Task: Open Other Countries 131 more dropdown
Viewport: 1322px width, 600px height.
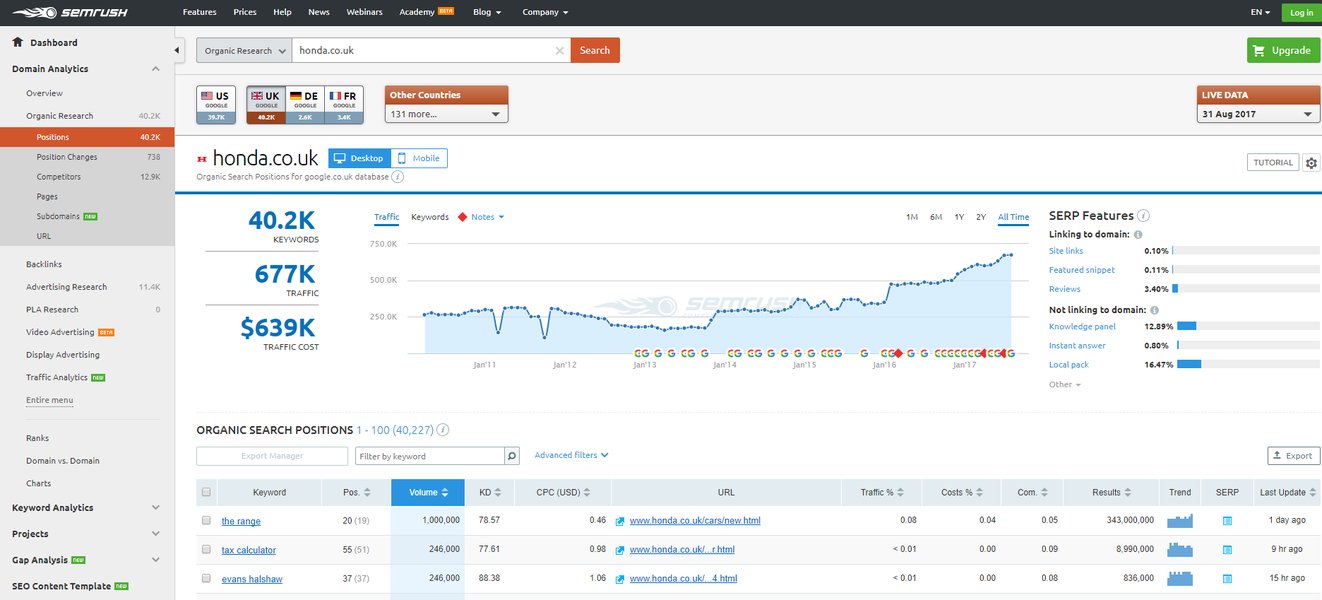Action: point(446,114)
